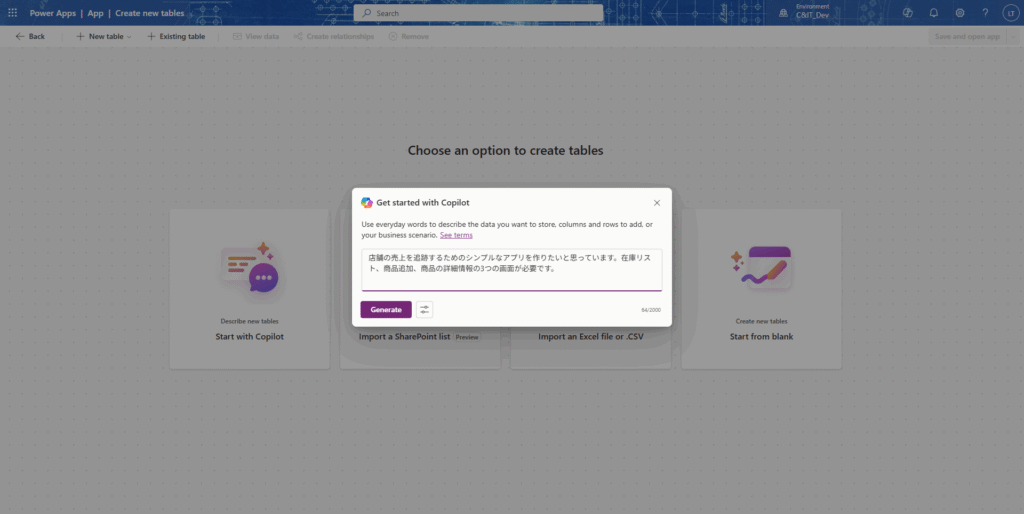Click the help question mark icon
This screenshot has width=1024, height=514.
pyautogui.click(x=985, y=13)
